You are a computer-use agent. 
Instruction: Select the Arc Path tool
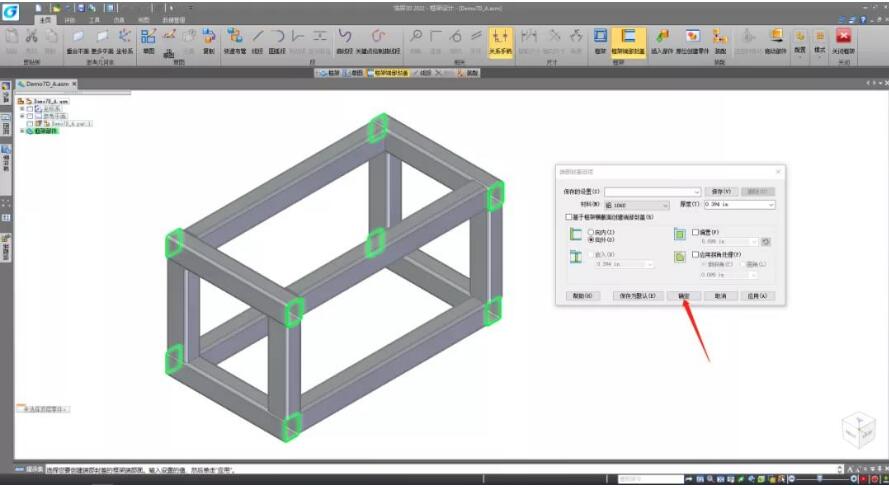tap(277, 41)
